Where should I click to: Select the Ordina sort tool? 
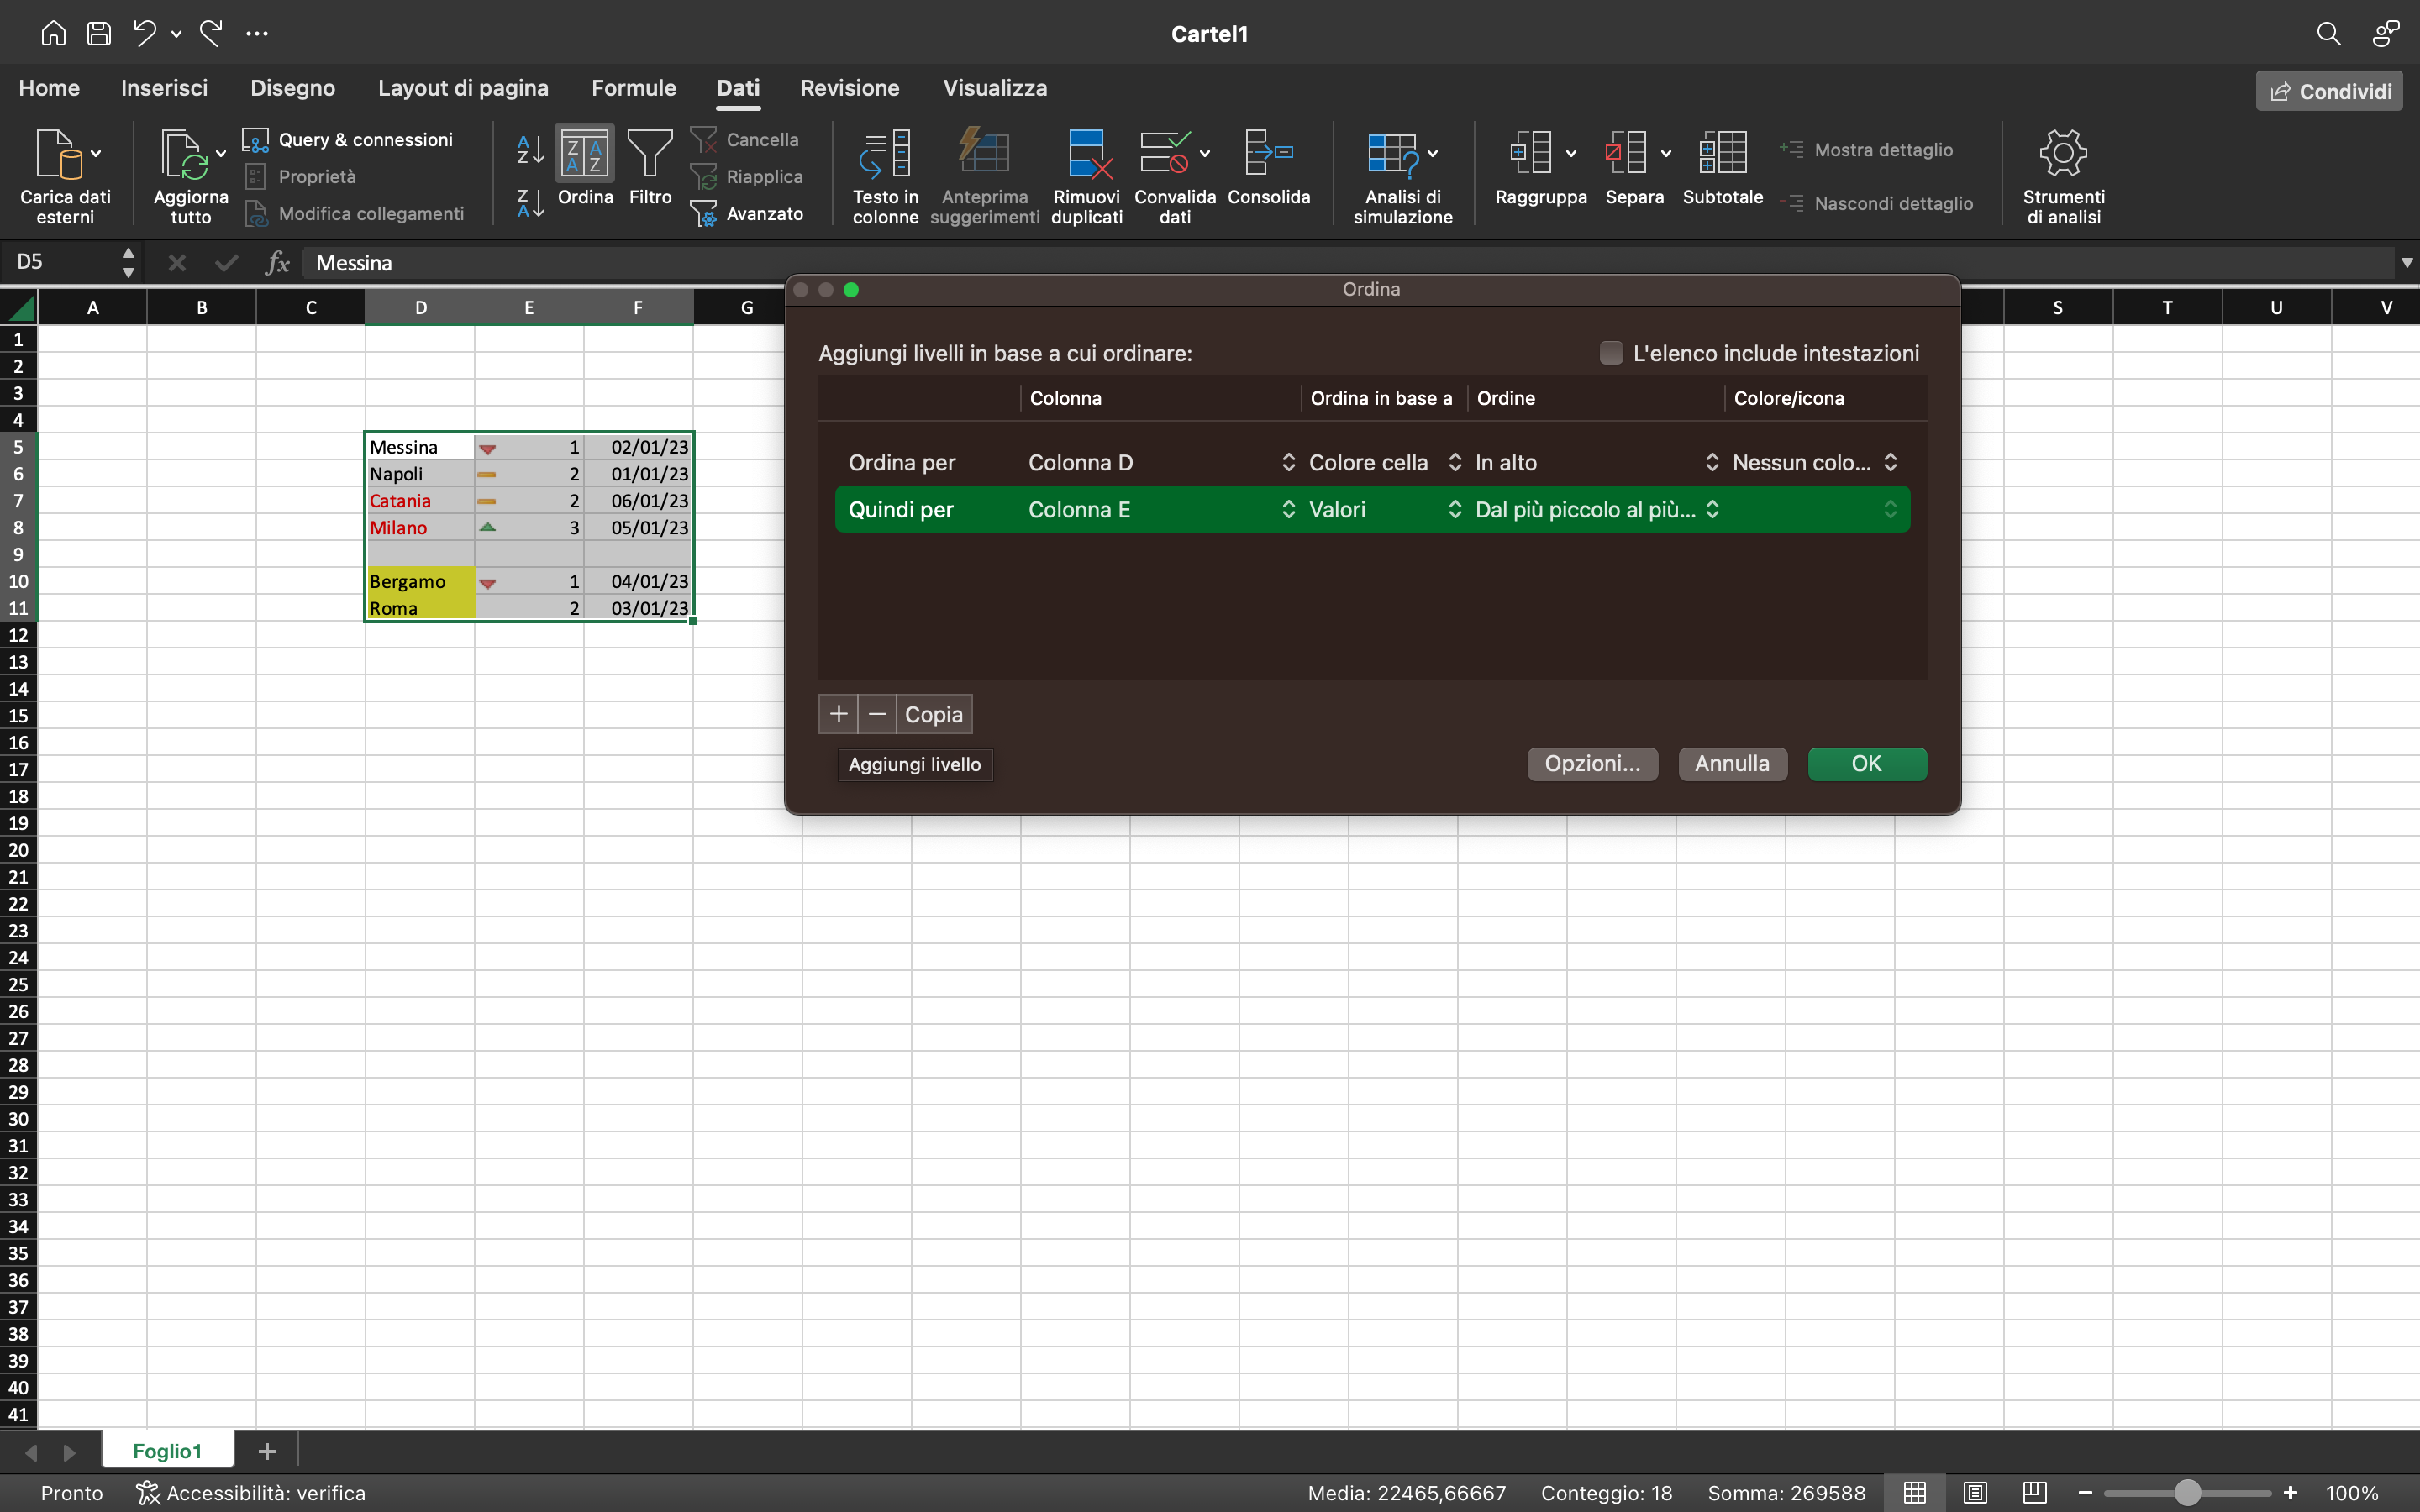tap(585, 172)
